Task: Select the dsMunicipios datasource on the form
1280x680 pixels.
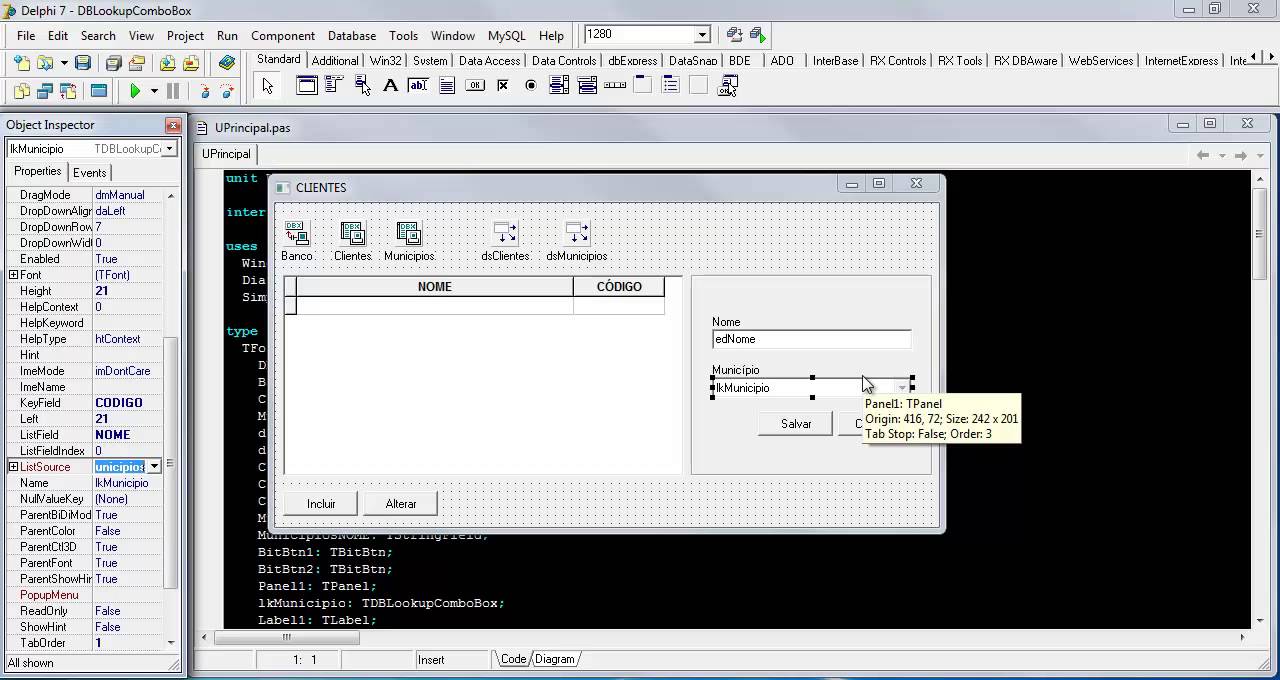Action: (577, 233)
